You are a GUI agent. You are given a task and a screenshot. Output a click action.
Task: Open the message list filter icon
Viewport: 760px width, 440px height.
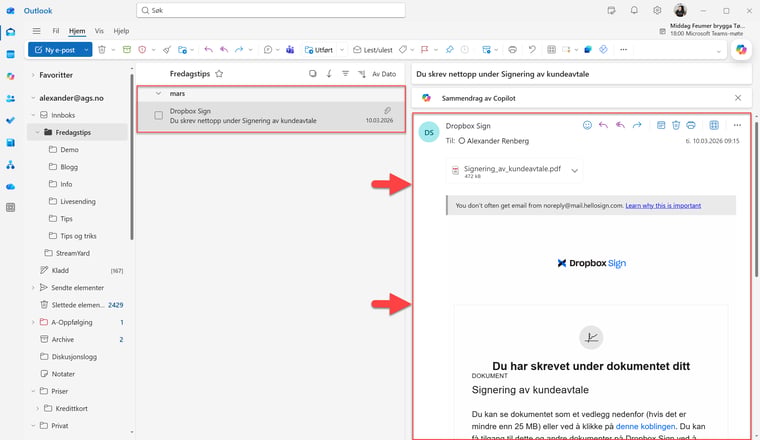coord(345,74)
